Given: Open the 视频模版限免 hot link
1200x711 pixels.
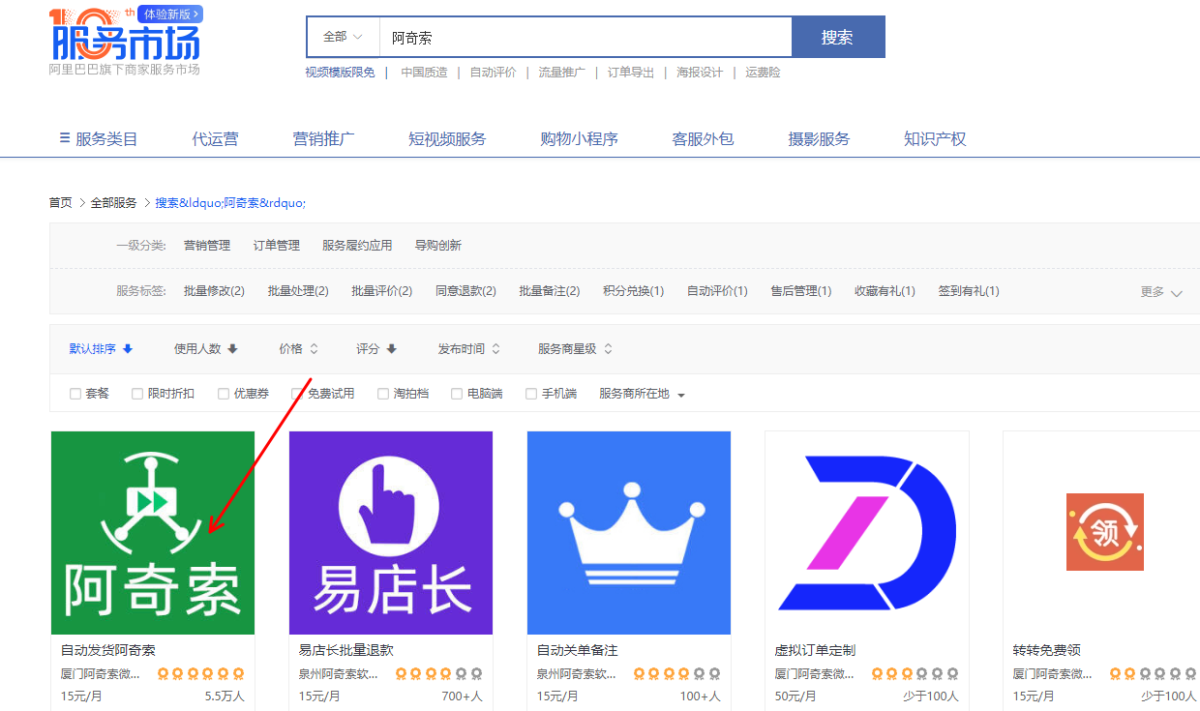Looking at the screenshot, I should pos(340,72).
